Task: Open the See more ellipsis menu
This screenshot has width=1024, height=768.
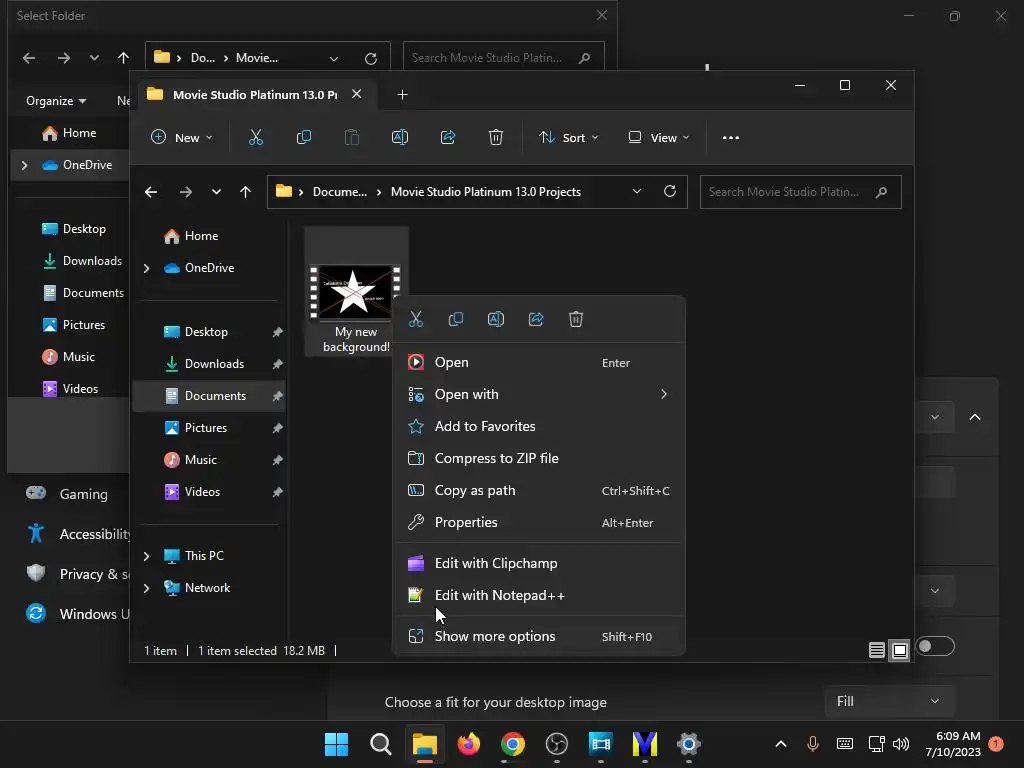Action: click(731, 137)
